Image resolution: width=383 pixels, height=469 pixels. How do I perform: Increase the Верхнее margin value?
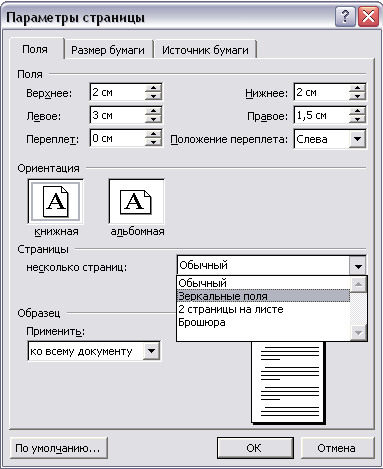click(153, 88)
